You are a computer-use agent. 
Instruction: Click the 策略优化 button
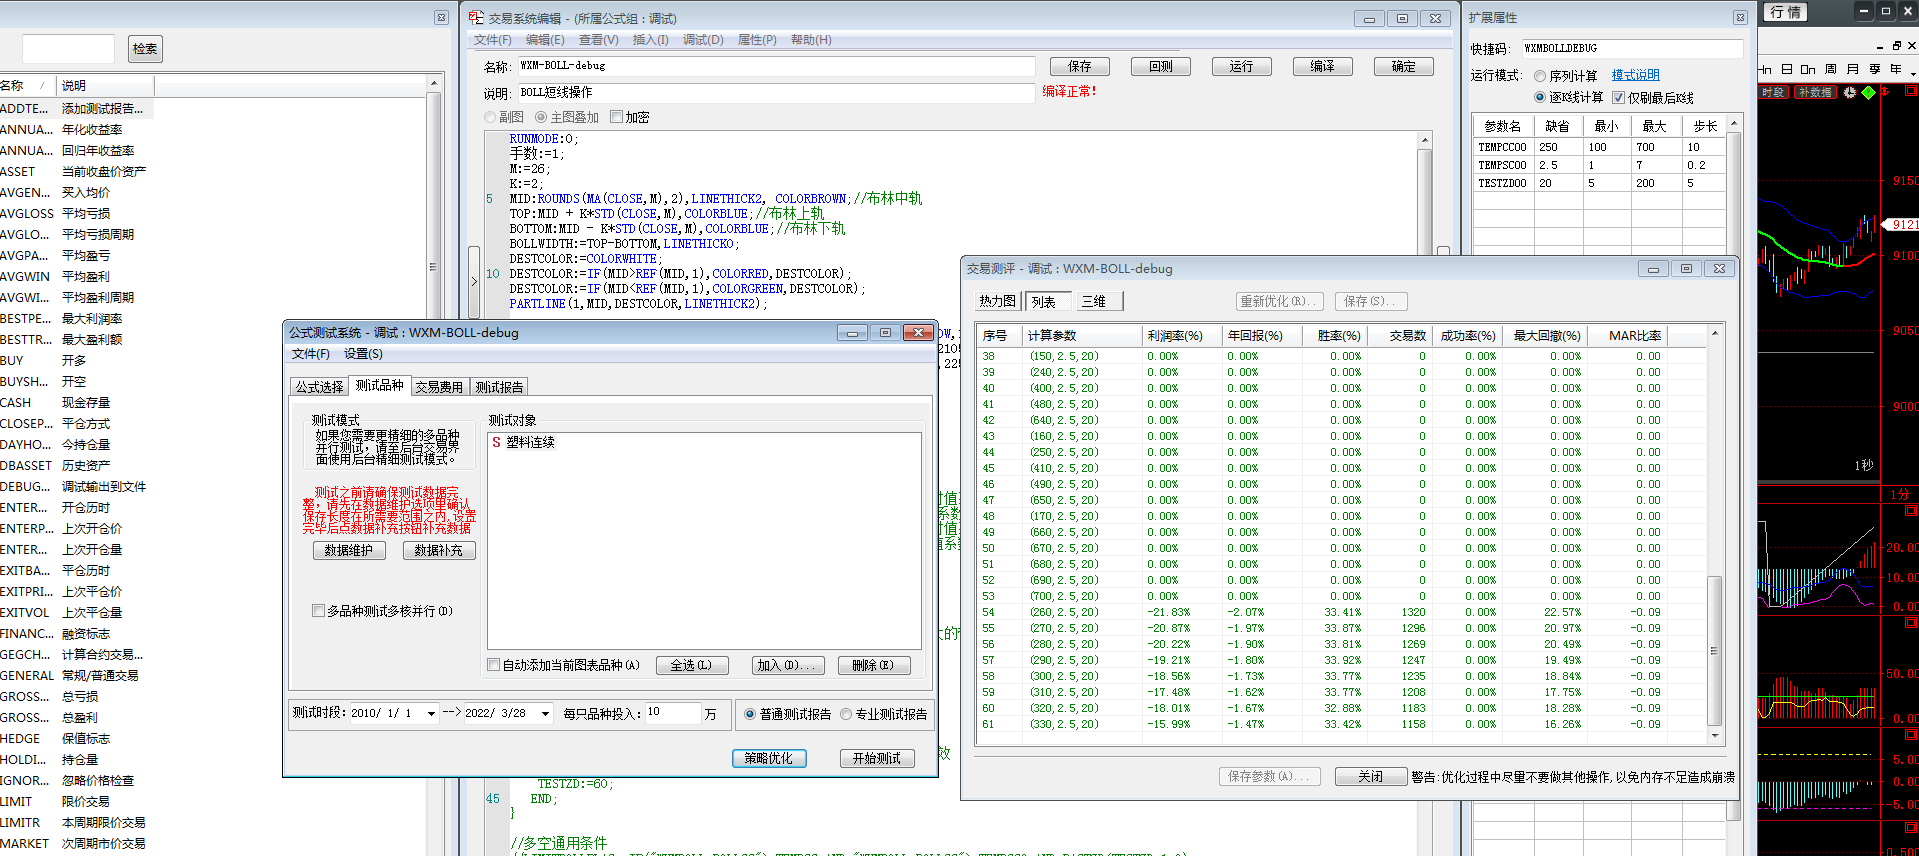[768, 758]
